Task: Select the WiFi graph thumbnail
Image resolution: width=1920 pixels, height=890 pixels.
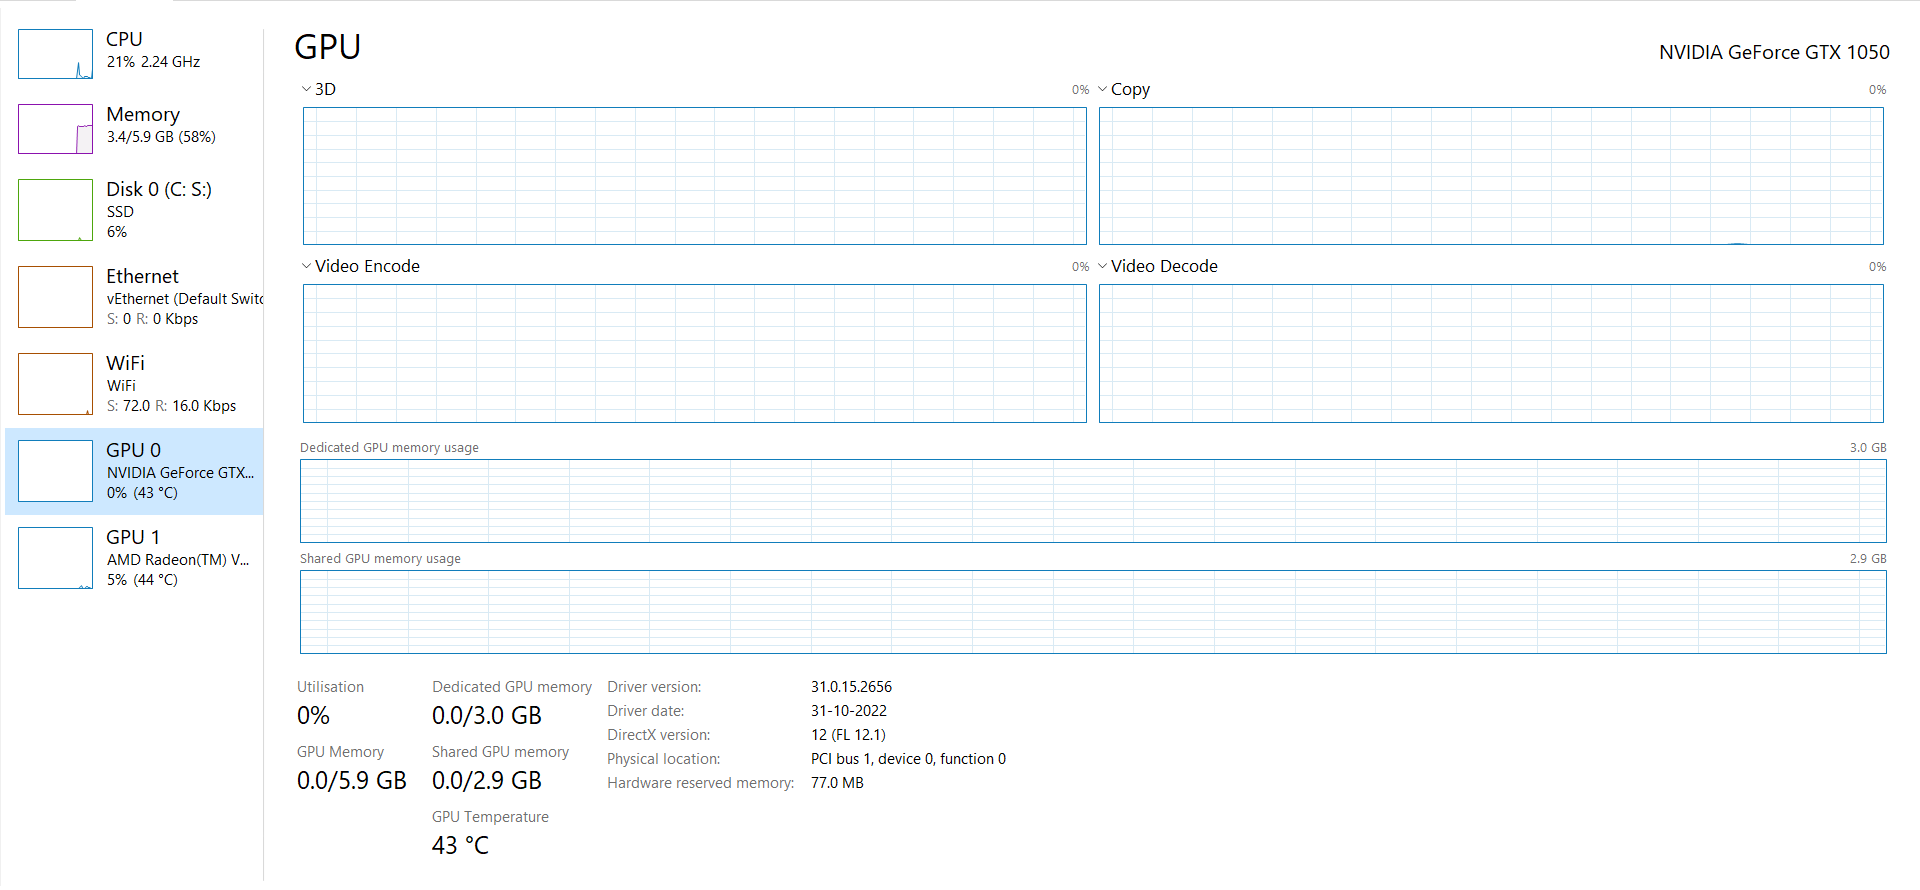Action: click(55, 384)
